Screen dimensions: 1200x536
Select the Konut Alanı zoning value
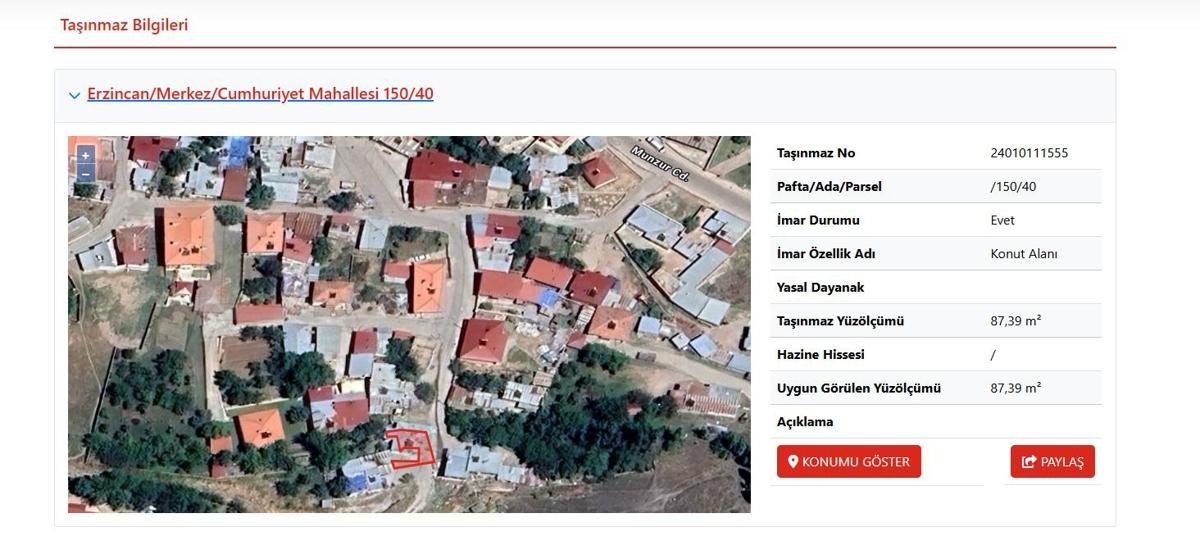coord(1023,254)
